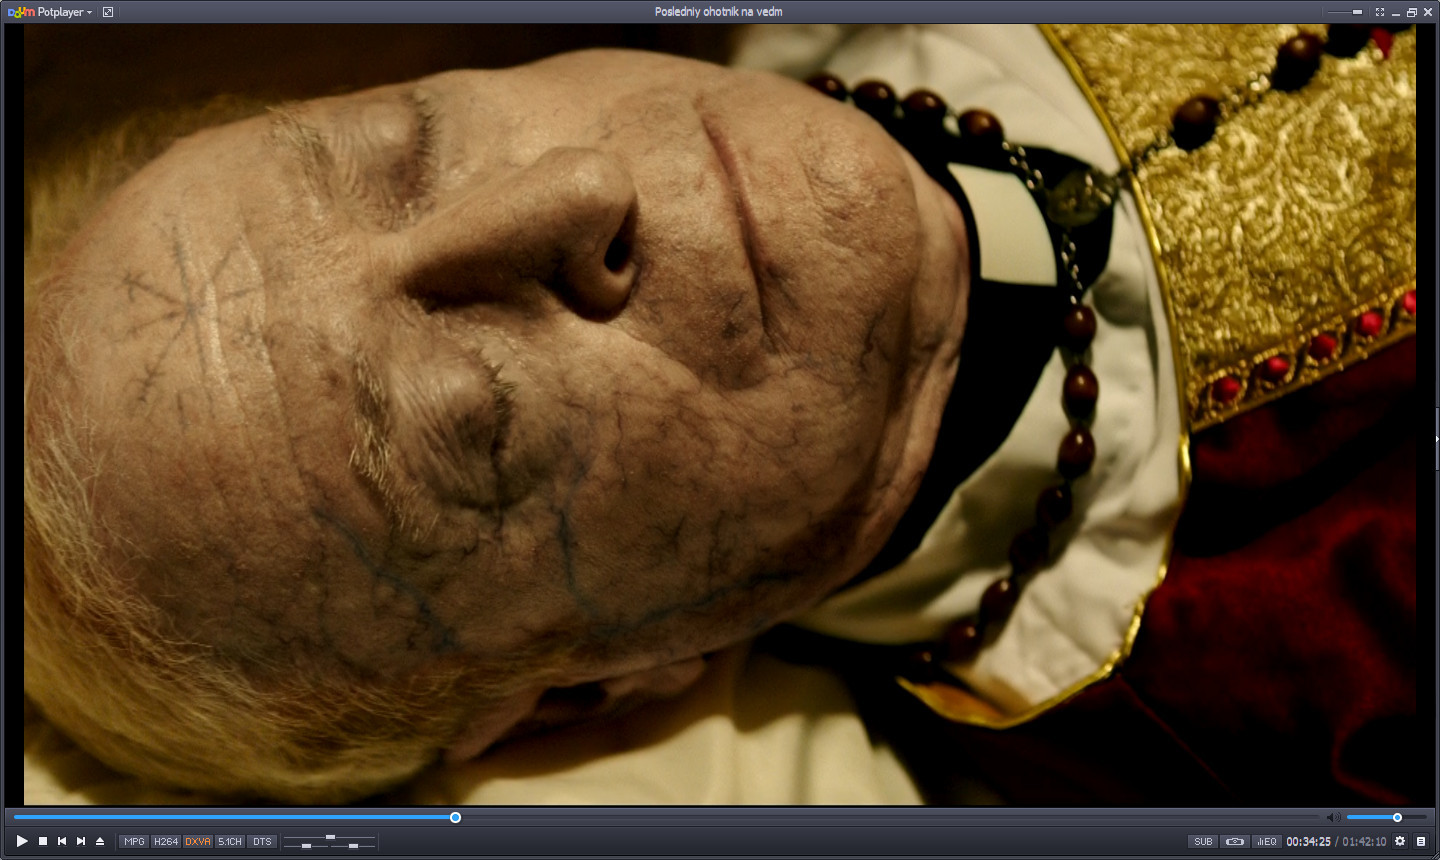Open the playlist panel icon

(x=1421, y=842)
